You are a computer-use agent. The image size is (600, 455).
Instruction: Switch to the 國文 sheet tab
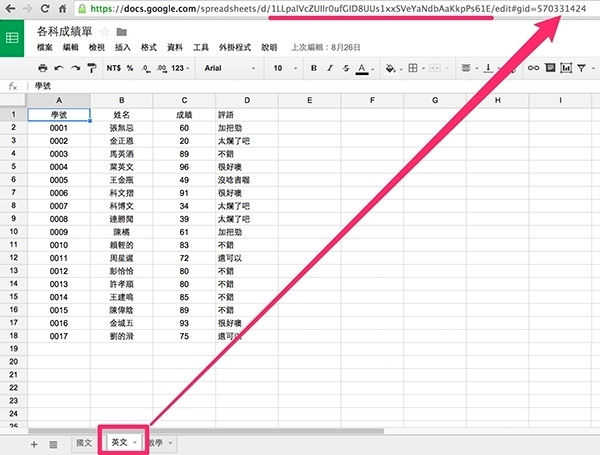[x=84, y=443]
